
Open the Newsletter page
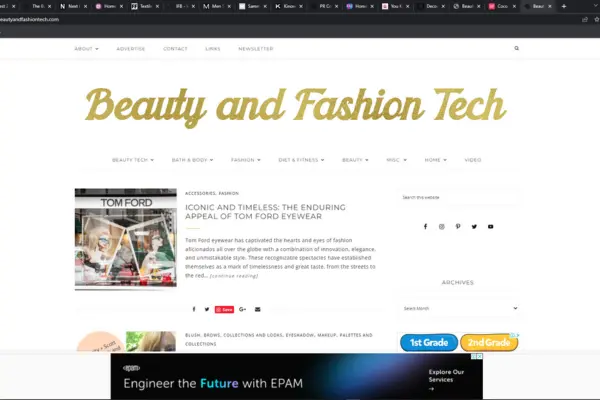[256, 49]
